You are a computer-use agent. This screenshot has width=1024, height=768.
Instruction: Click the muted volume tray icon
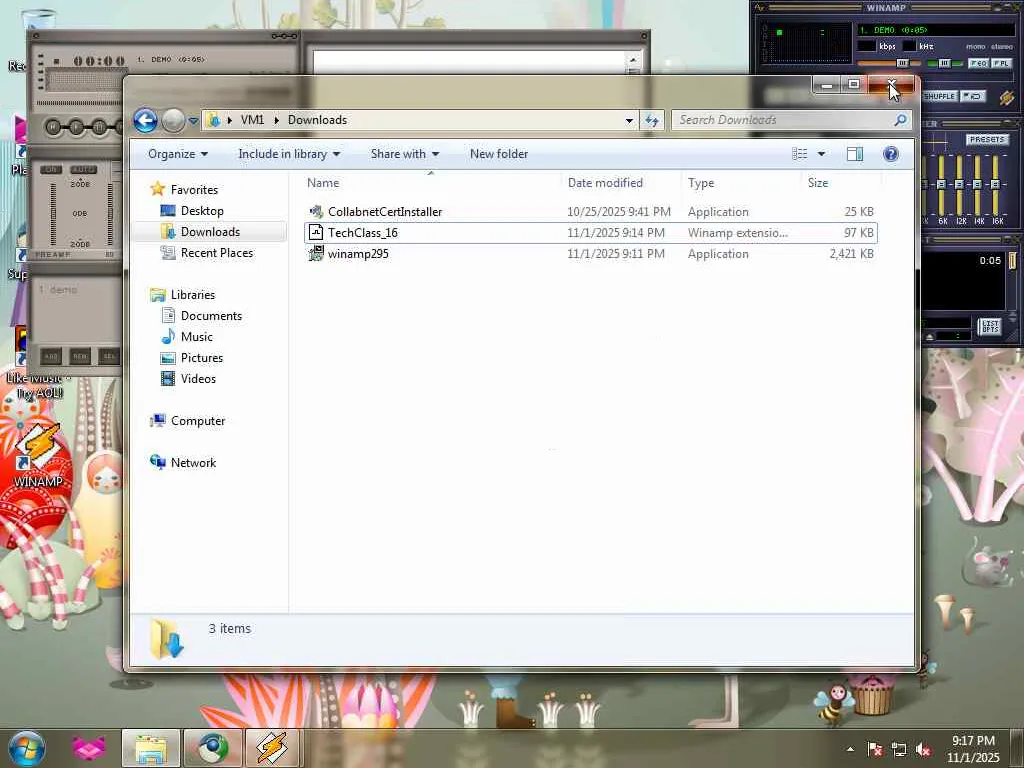pos(923,750)
